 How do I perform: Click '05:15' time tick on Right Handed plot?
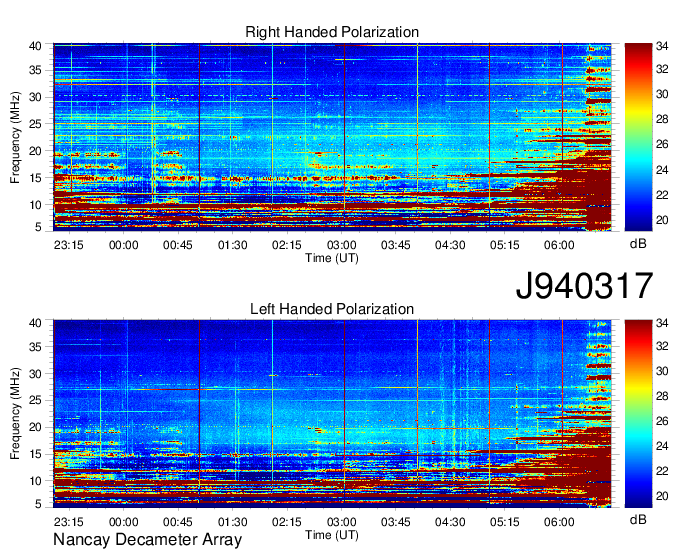pyautogui.click(x=505, y=245)
